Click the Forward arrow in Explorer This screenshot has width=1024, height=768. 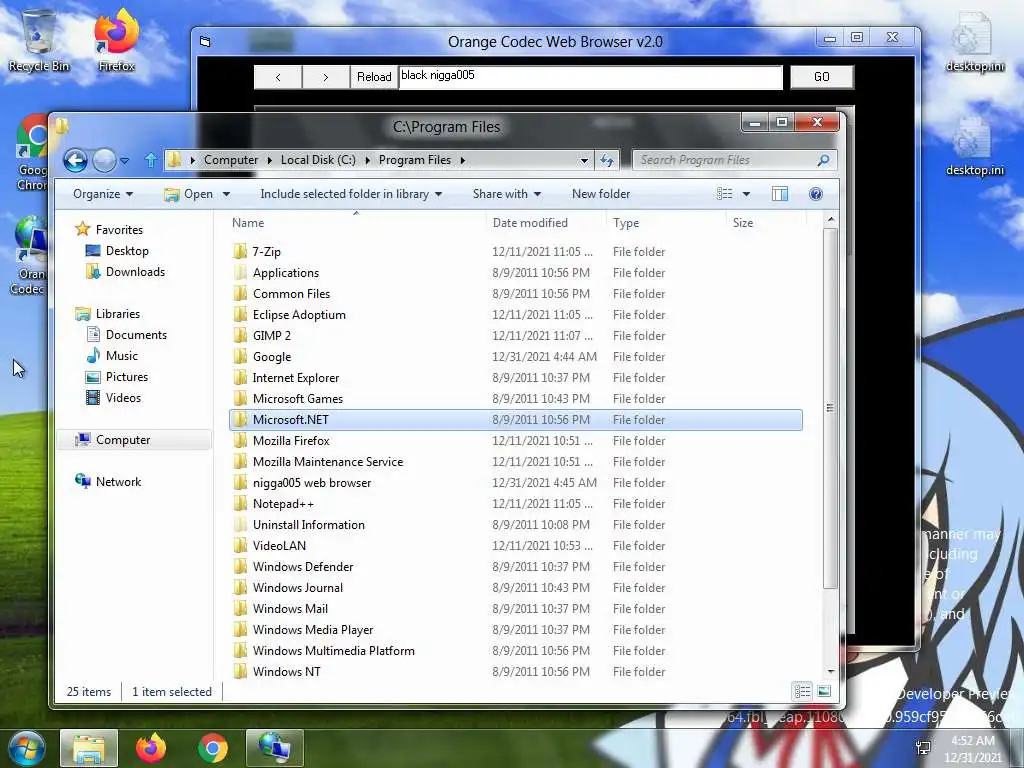[104, 160]
